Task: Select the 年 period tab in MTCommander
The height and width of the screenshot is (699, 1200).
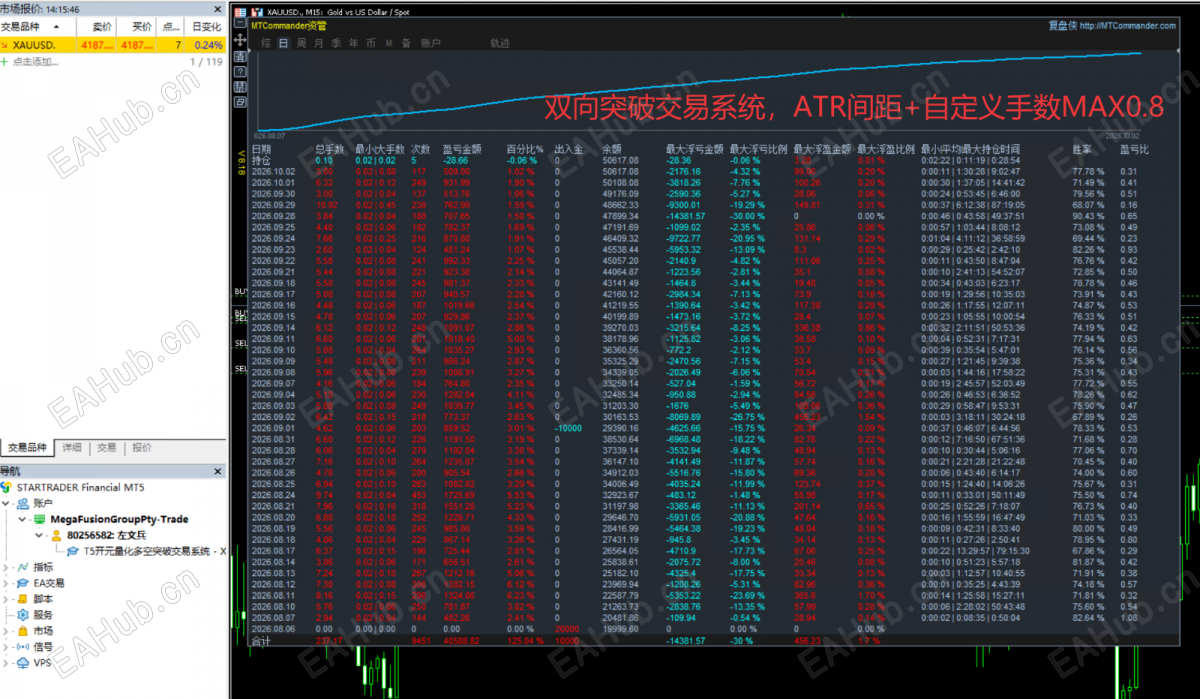Action: point(354,43)
